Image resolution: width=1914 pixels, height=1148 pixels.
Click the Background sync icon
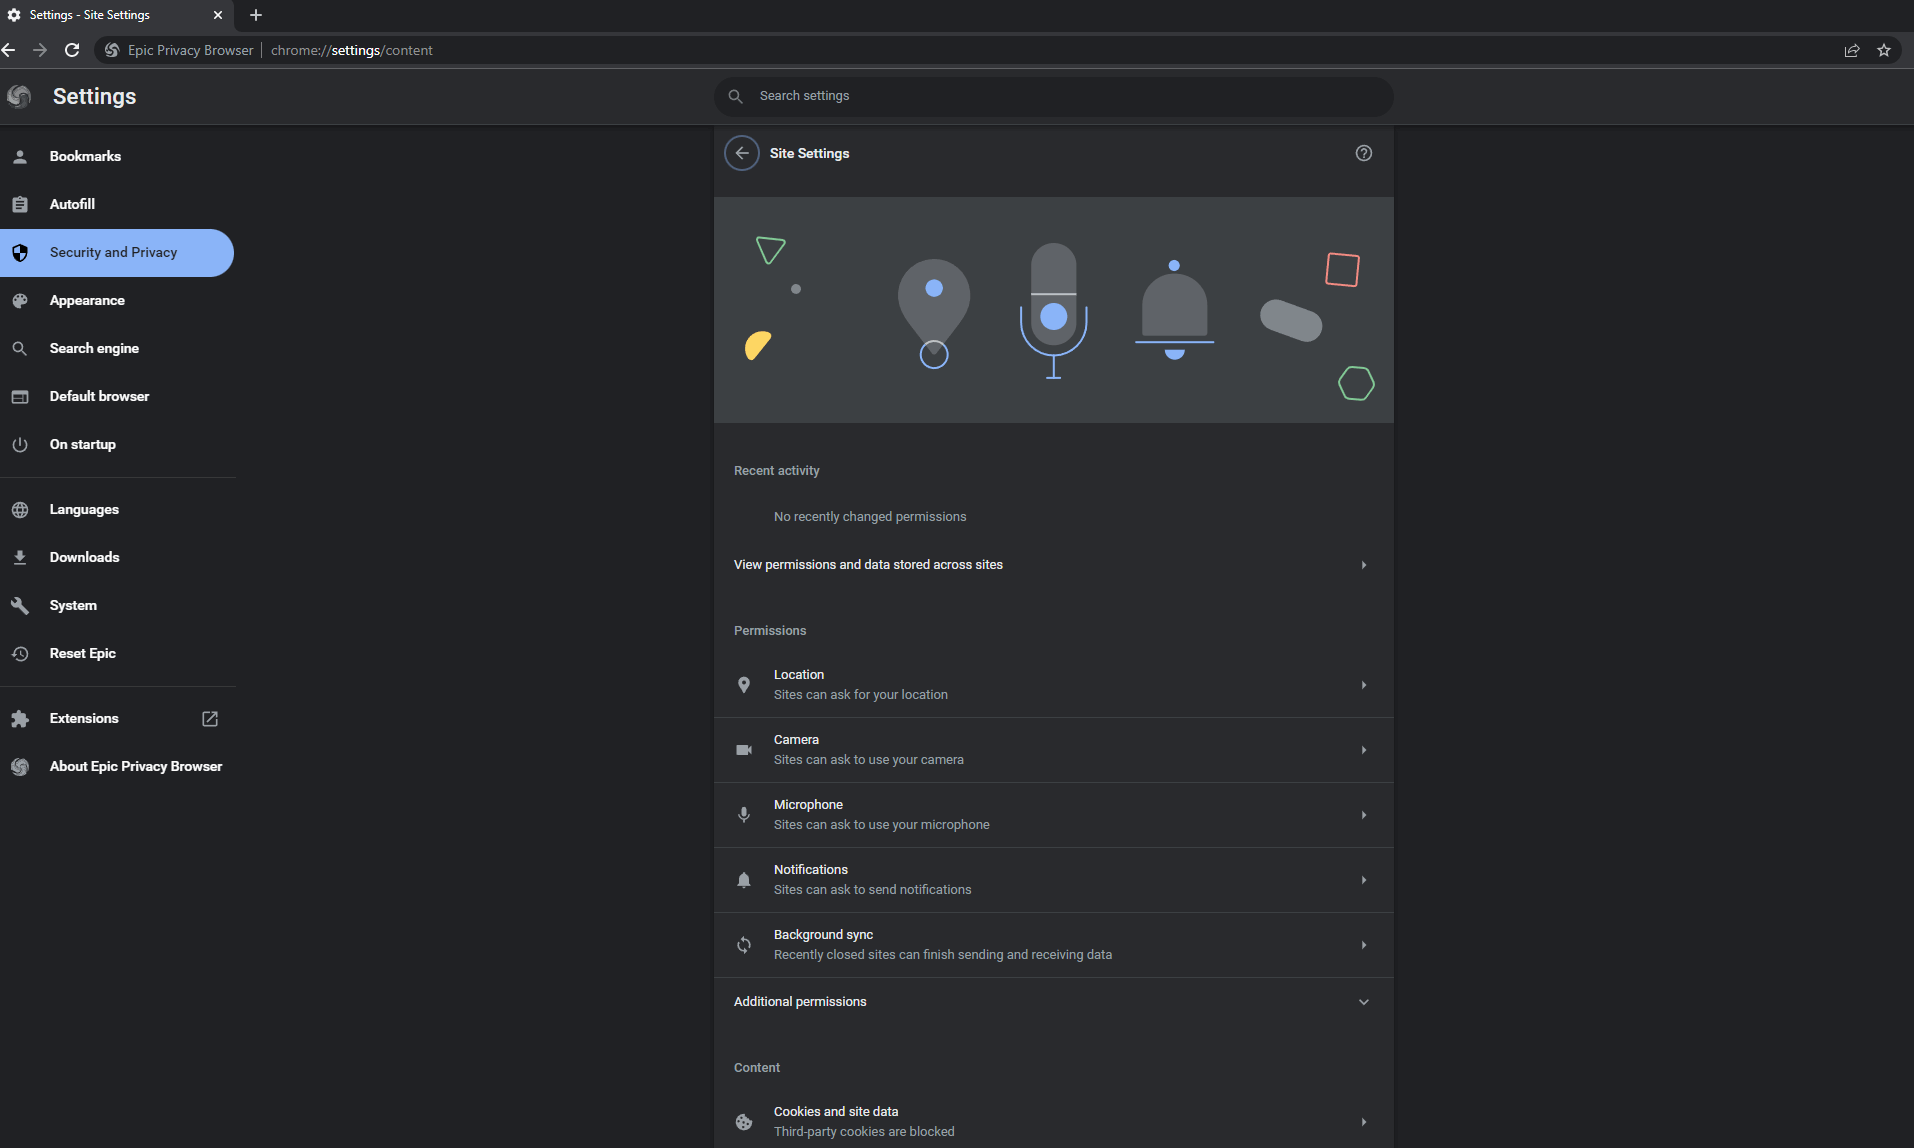pos(744,944)
